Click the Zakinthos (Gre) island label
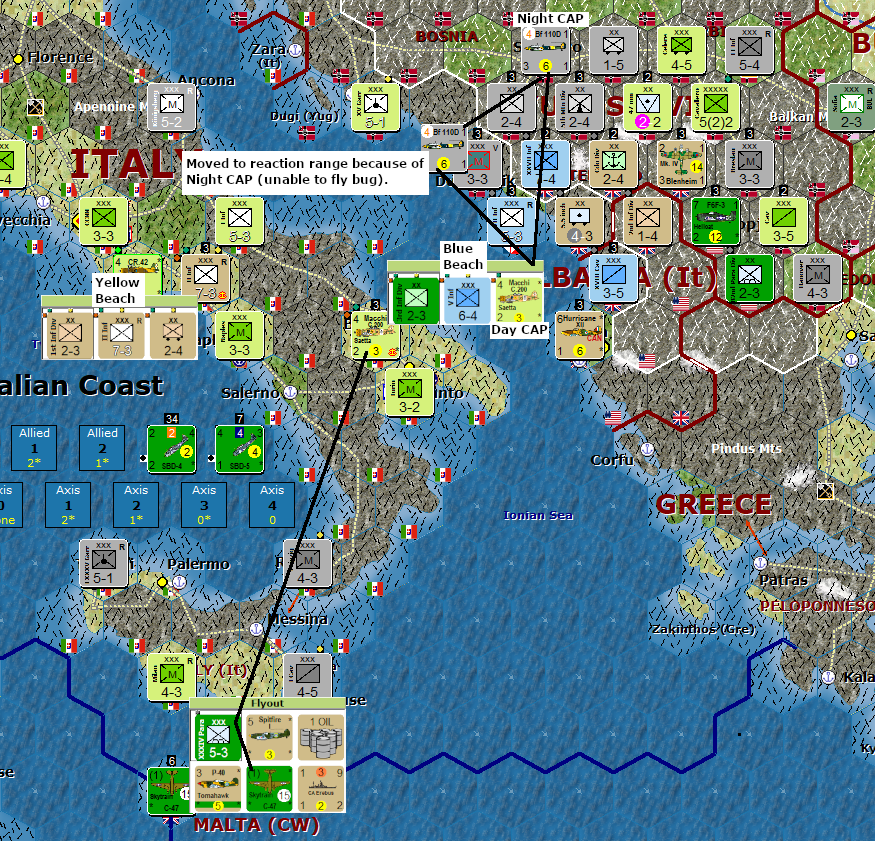The height and width of the screenshot is (841, 875). [x=704, y=629]
